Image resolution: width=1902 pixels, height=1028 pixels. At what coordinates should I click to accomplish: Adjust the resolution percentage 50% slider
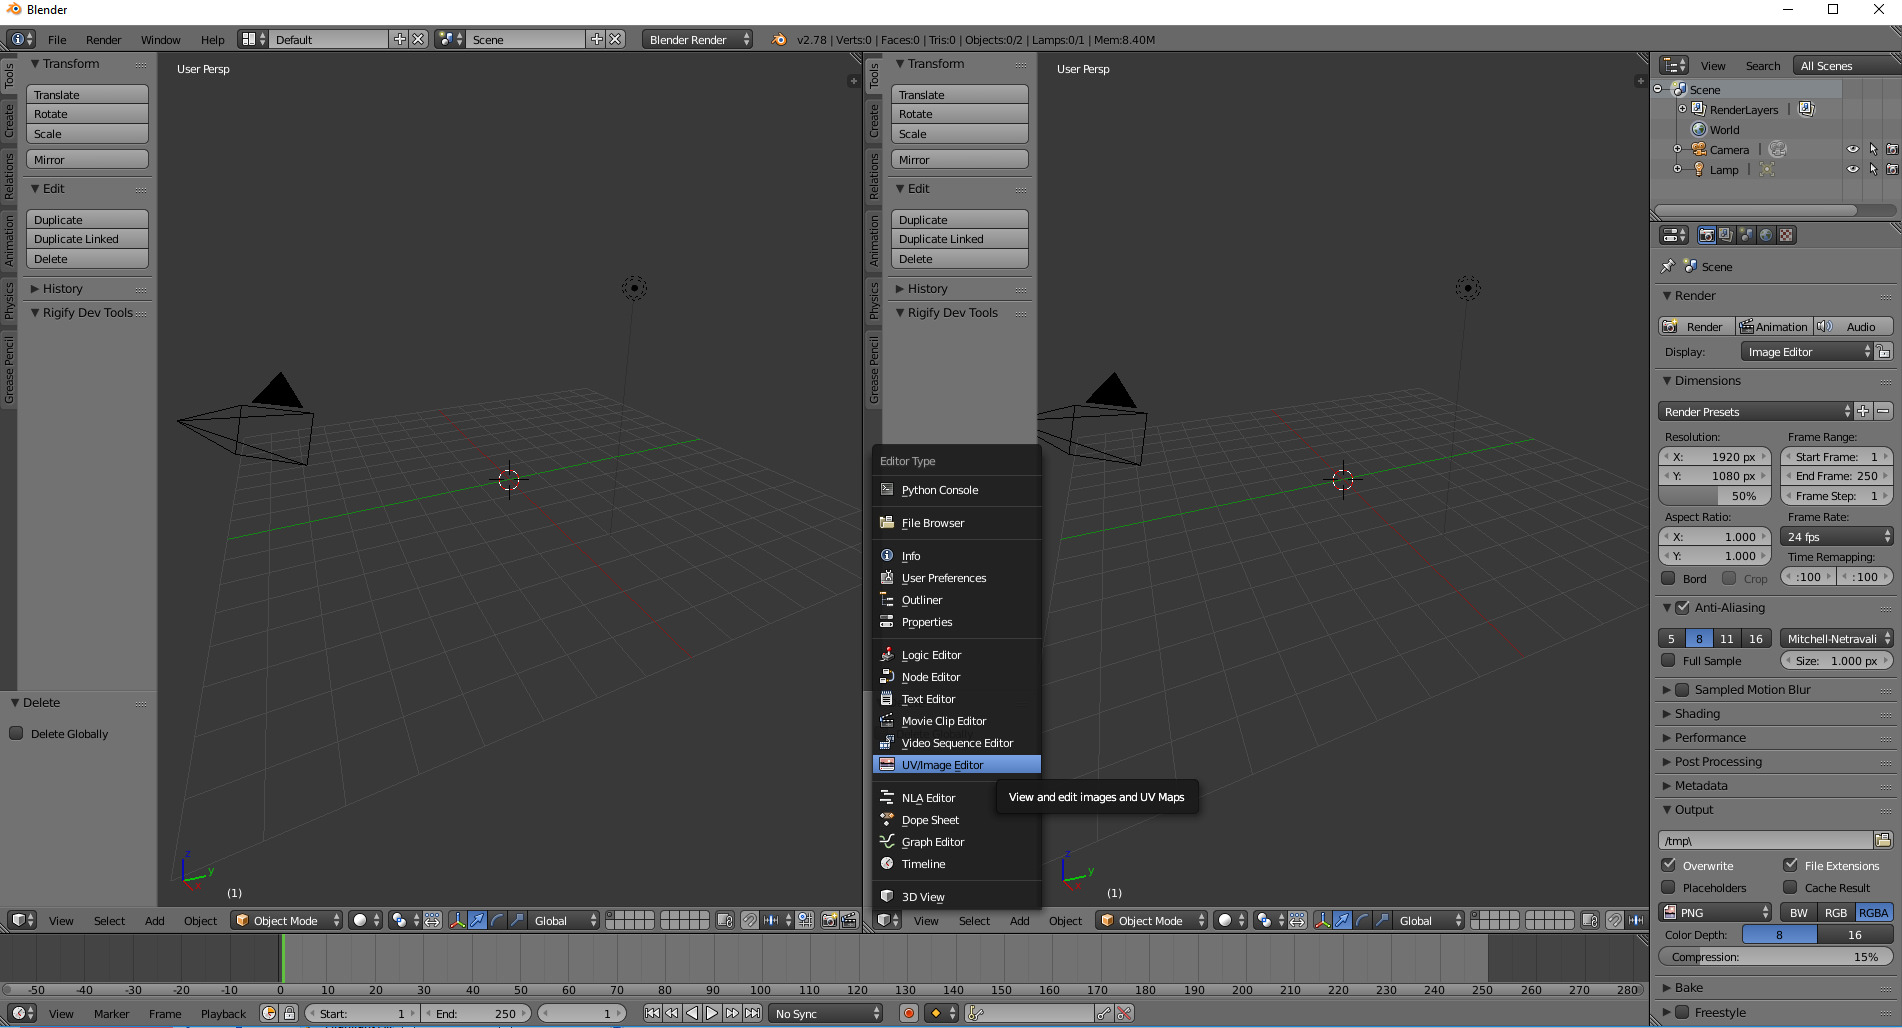(1715, 496)
